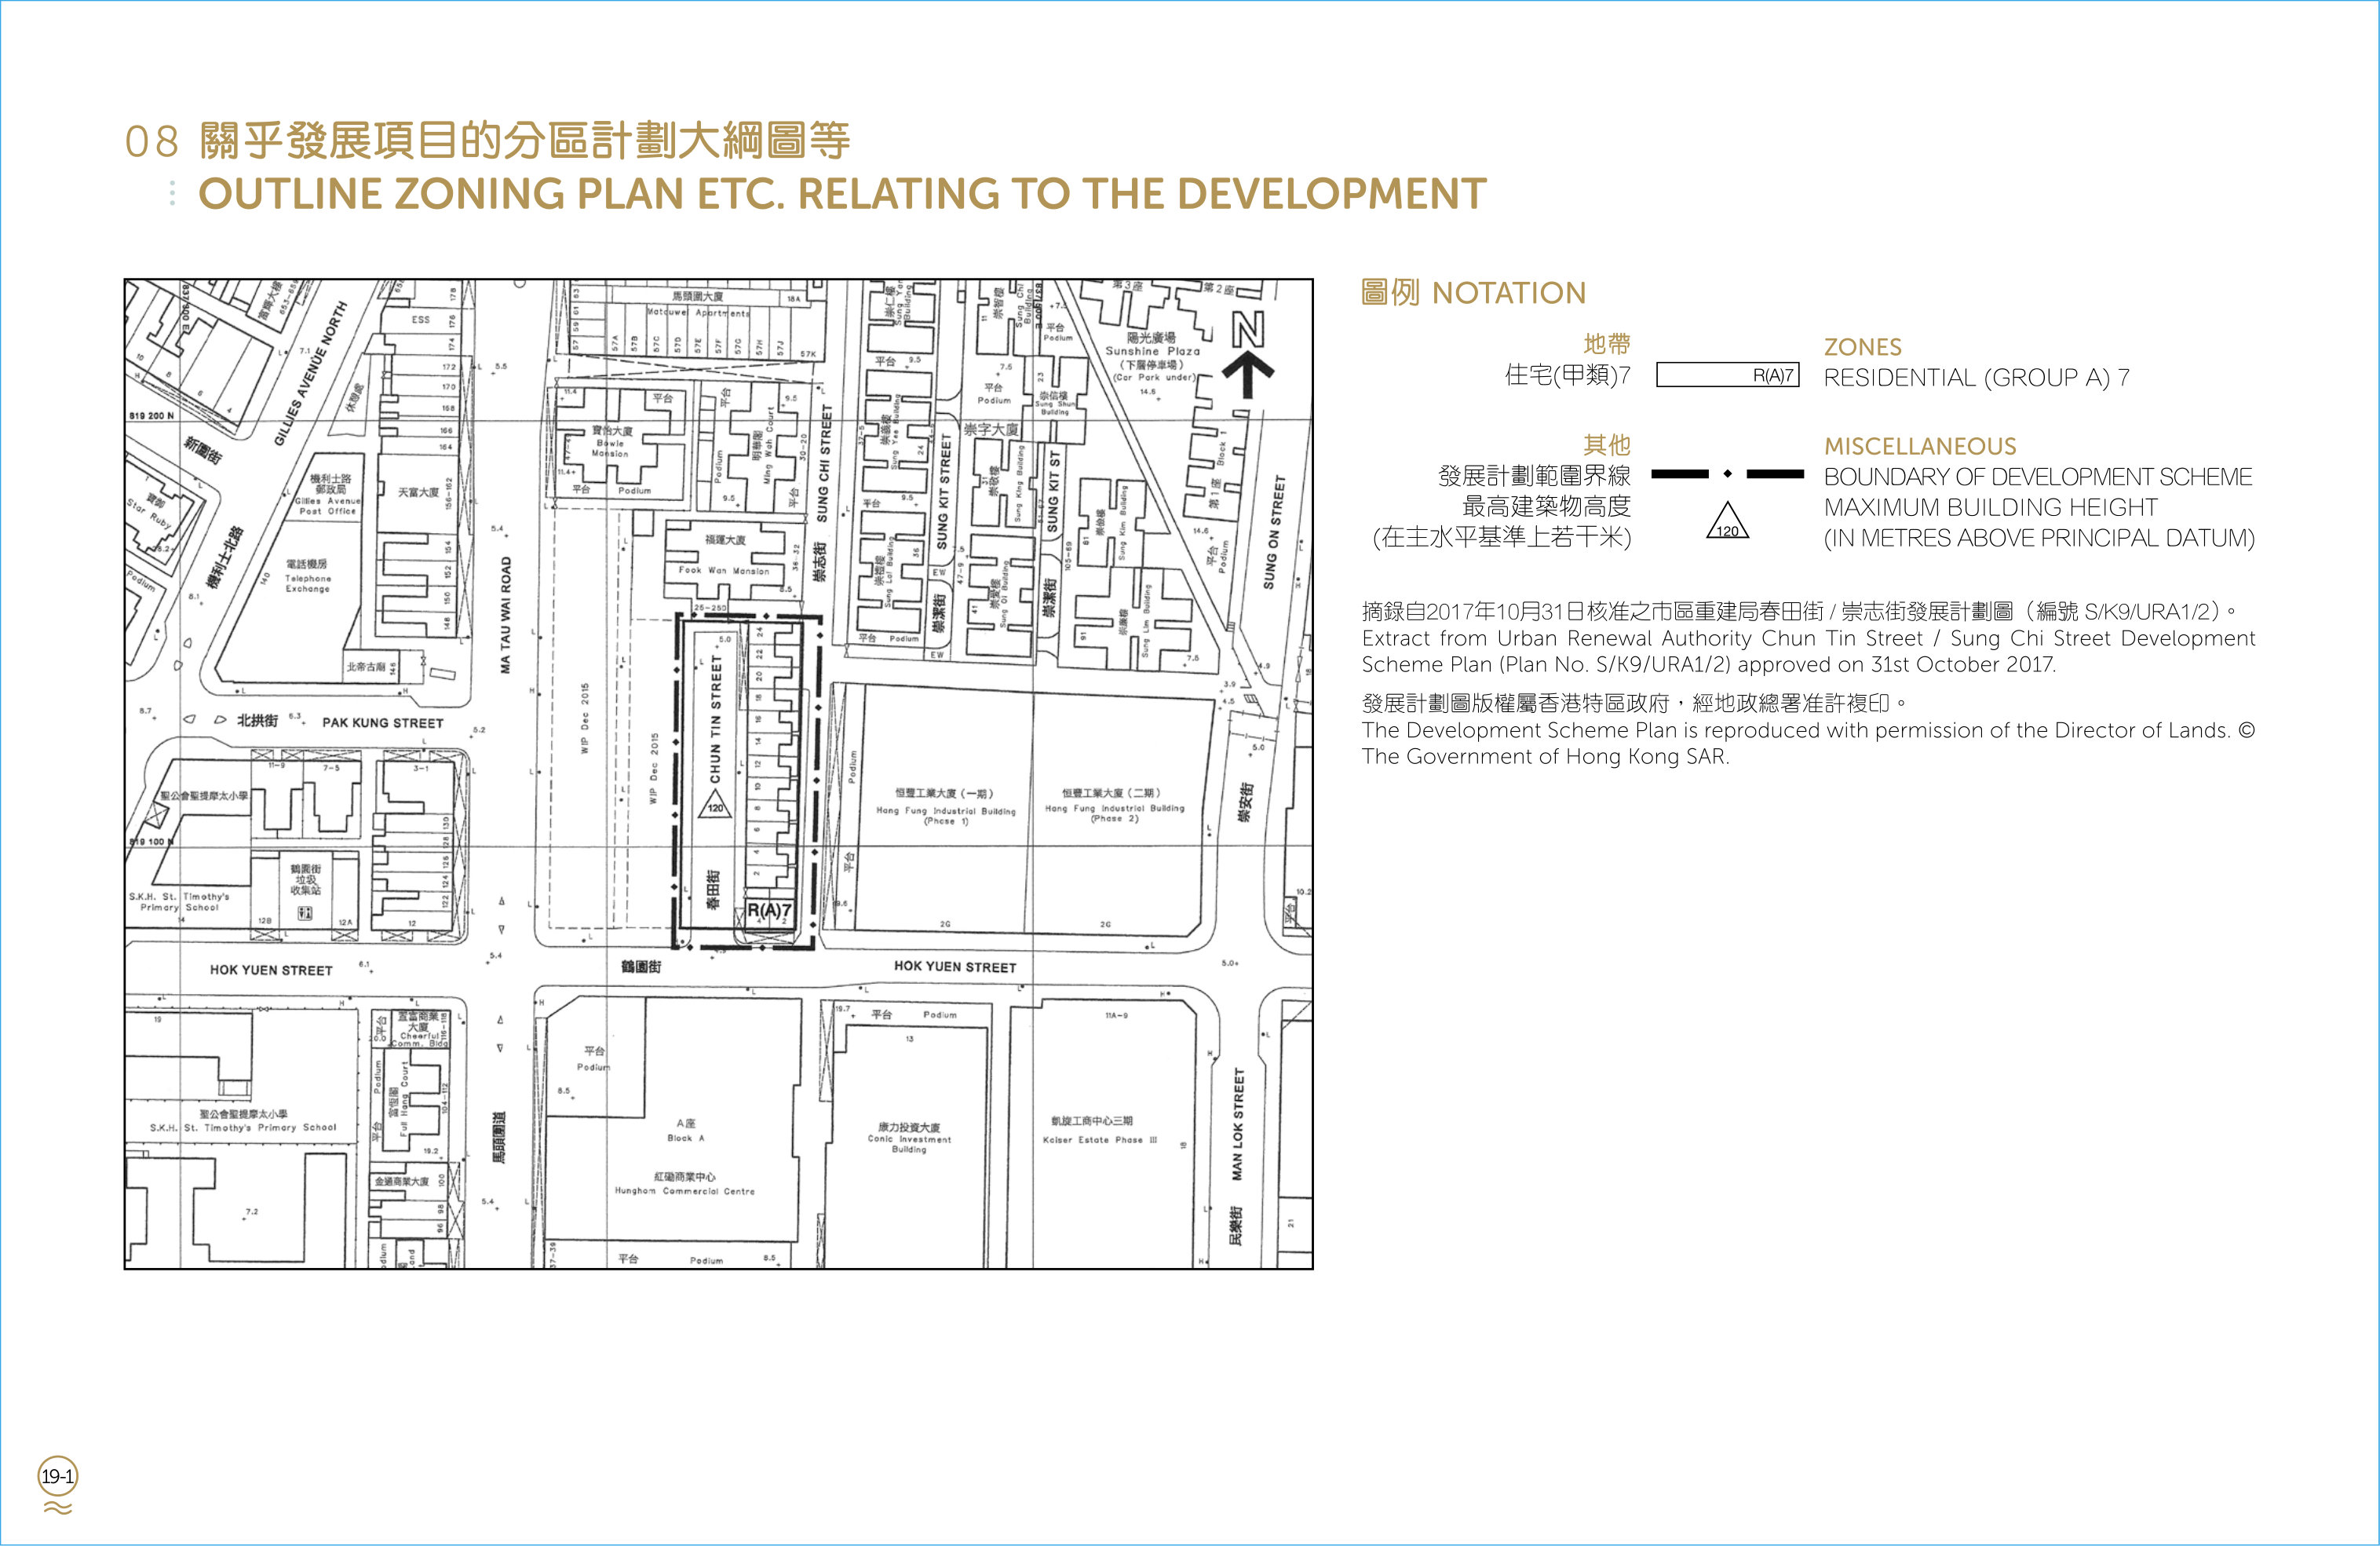Click 'Hong Fung Industrial Building (Phase 1)' label
The height and width of the screenshot is (1546, 2380).
pyautogui.click(x=945, y=816)
